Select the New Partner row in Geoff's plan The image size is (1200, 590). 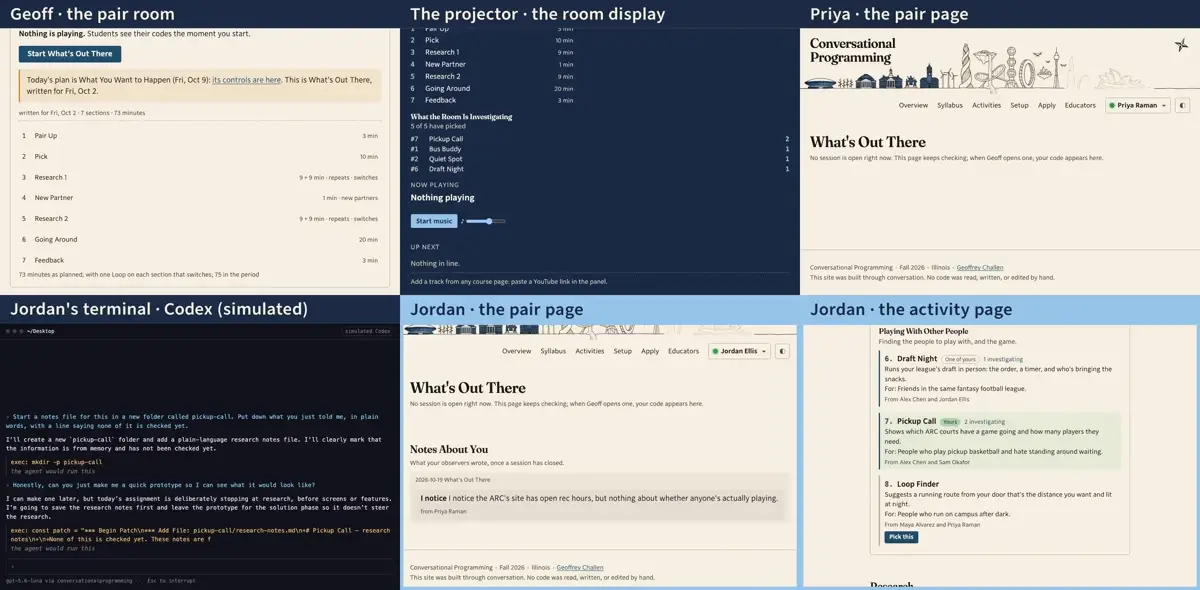tap(200, 198)
